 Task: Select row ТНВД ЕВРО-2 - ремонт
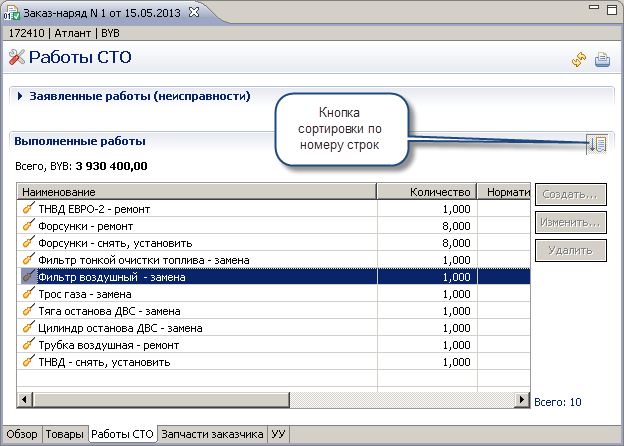tap(273, 208)
